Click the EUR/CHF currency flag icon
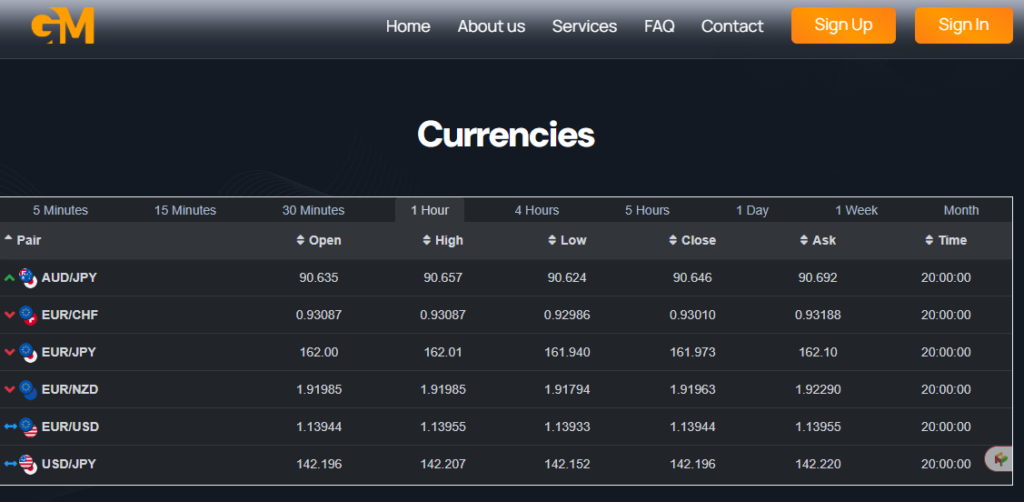Image resolution: width=1024 pixels, height=502 pixels. tap(28, 315)
